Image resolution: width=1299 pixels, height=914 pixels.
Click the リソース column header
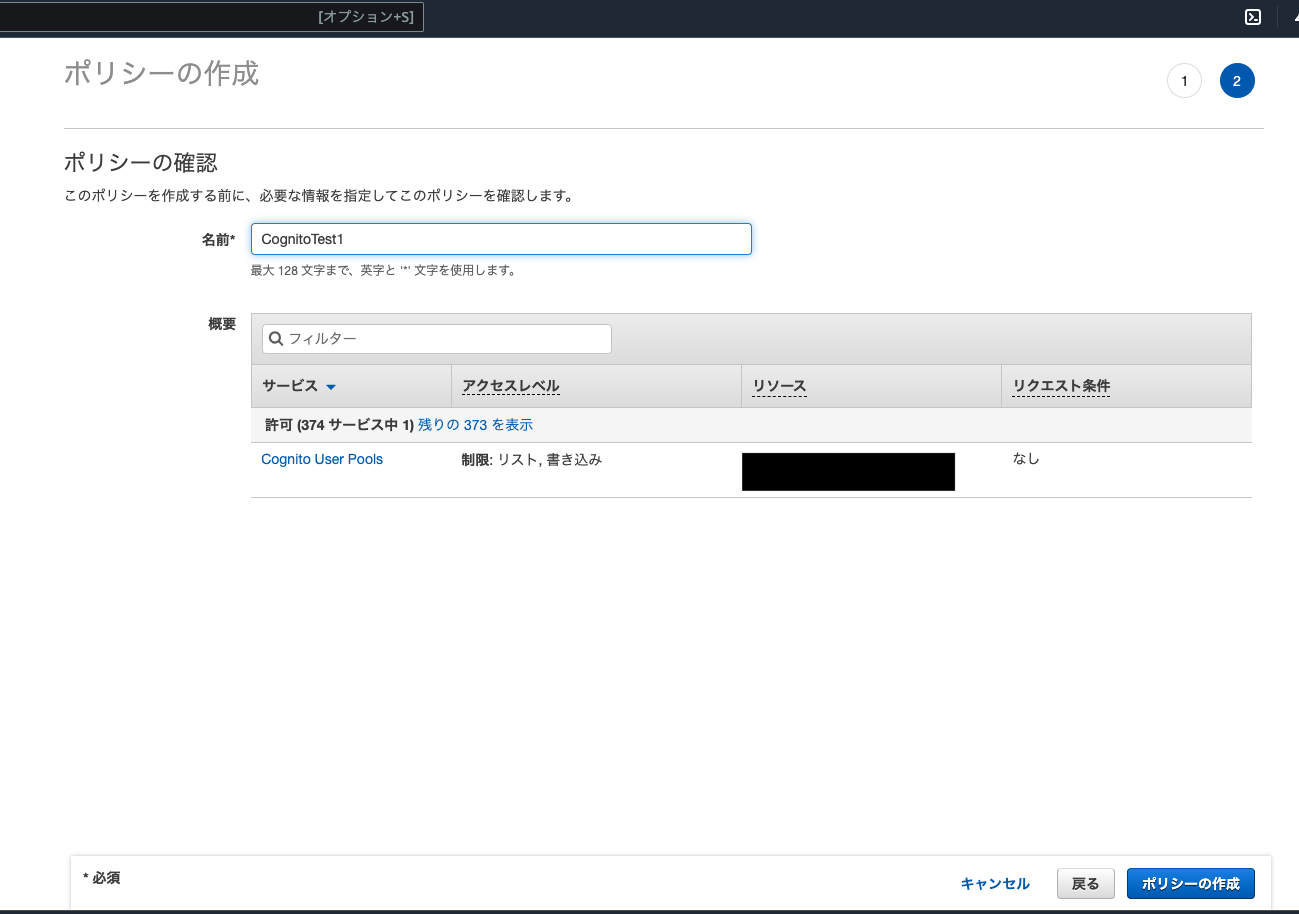click(x=779, y=386)
